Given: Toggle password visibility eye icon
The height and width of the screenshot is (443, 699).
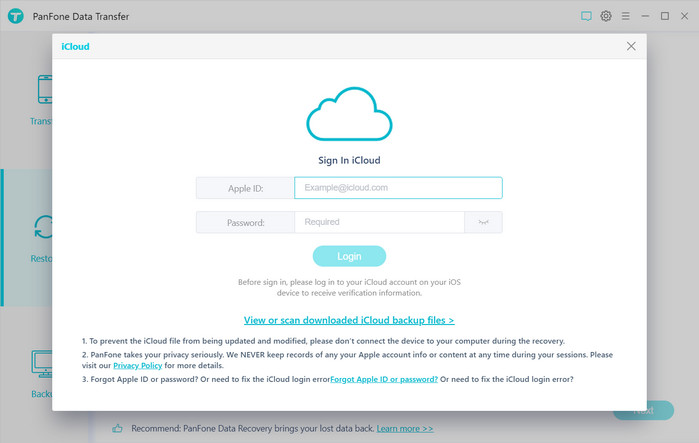Looking at the screenshot, I should tap(483, 222).
